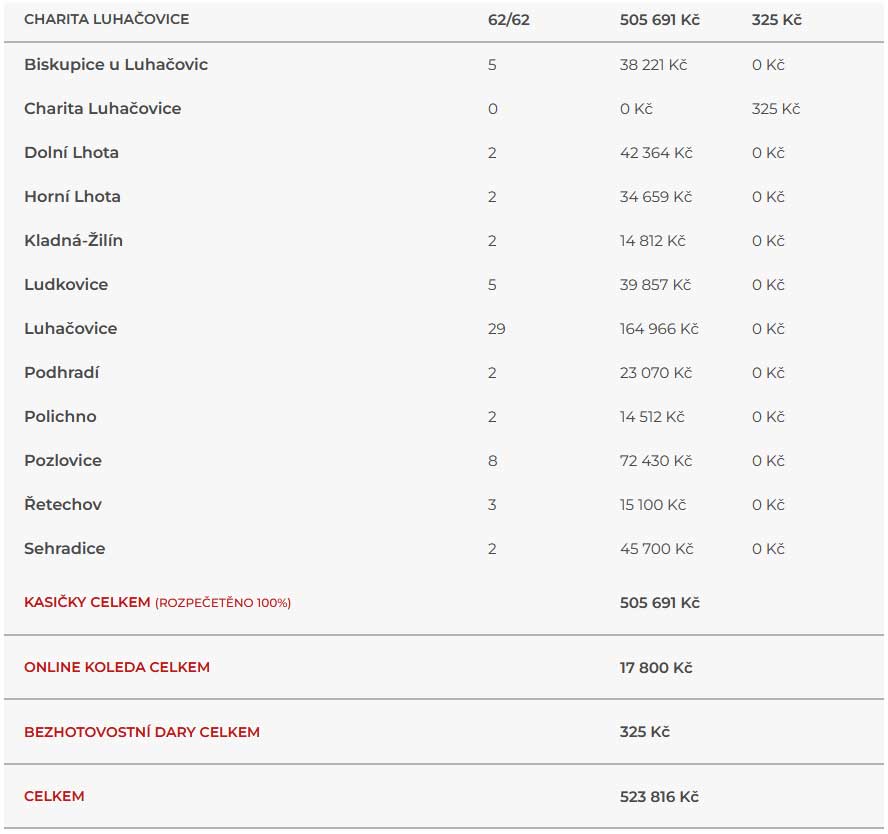This screenshot has width=888, height=834.
Task: Select the Horní Lhota municipality name
Action: click(x=72, y=196)
